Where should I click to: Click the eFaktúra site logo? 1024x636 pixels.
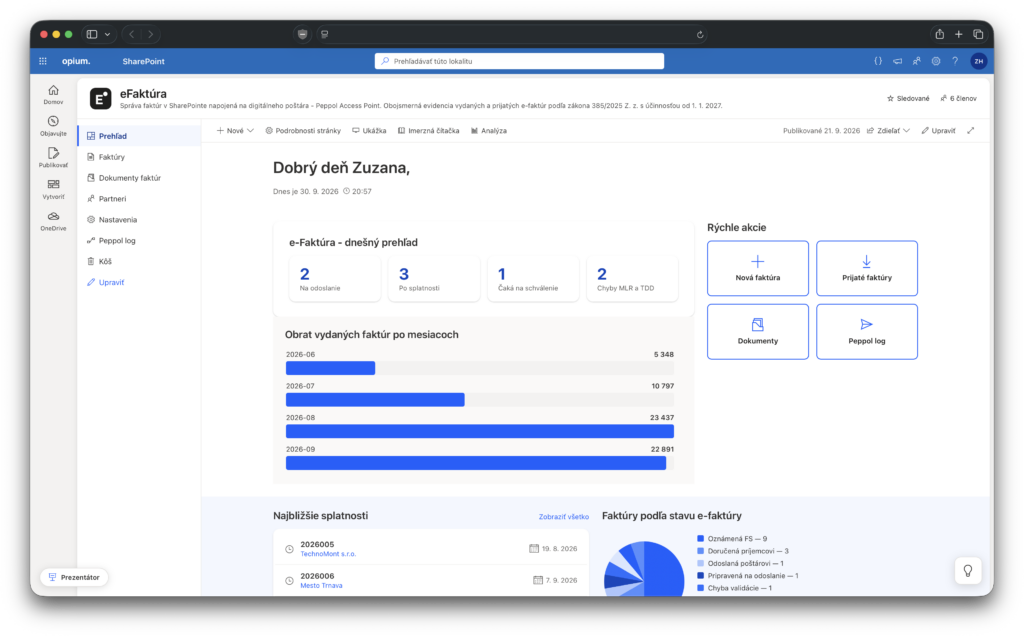coord(101,99)
